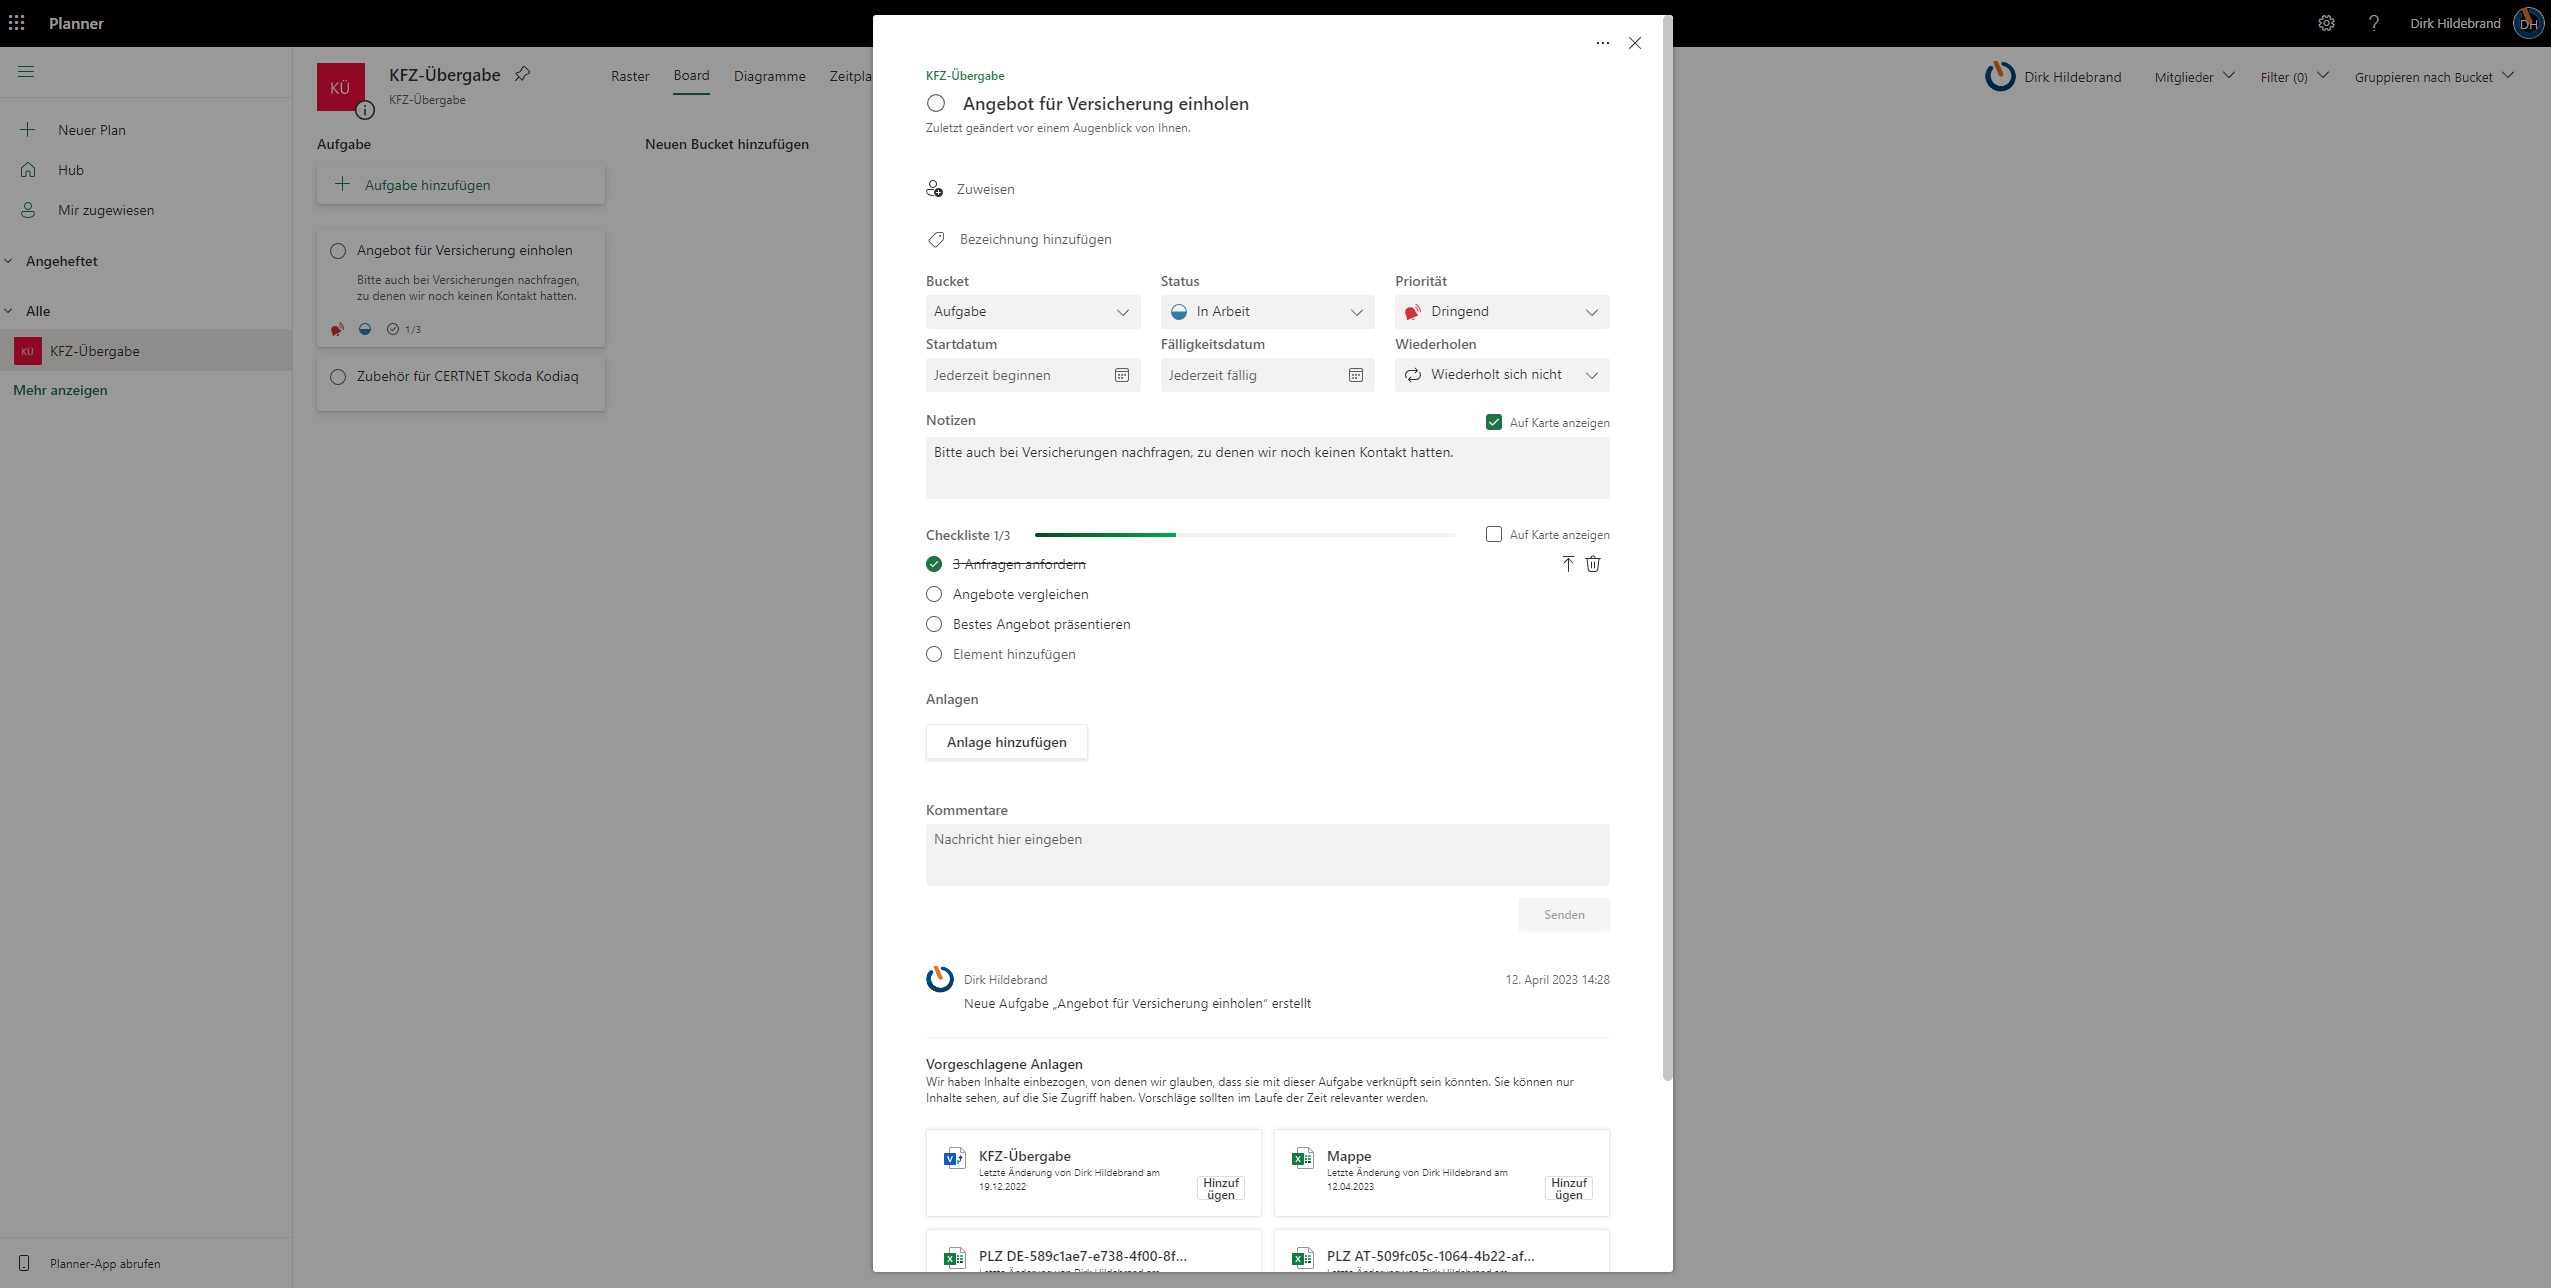Open the app launcher waffle icon
Screen dimensions: 2551x1288
[x=17, y=23]
